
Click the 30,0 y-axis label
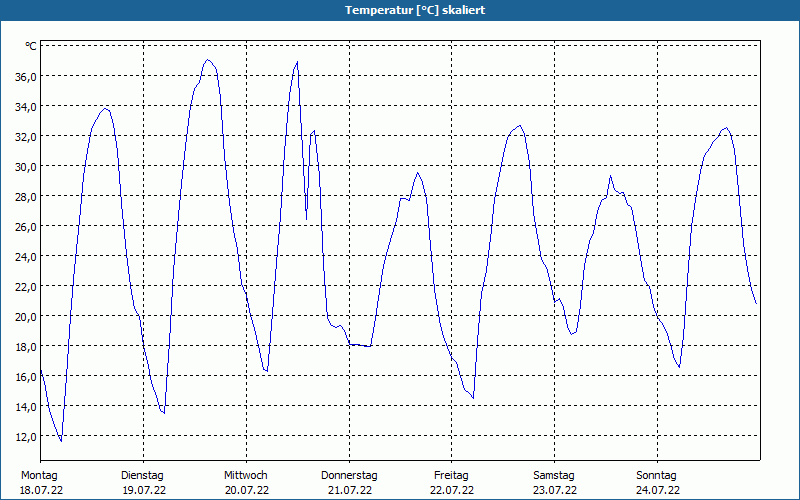26,167
